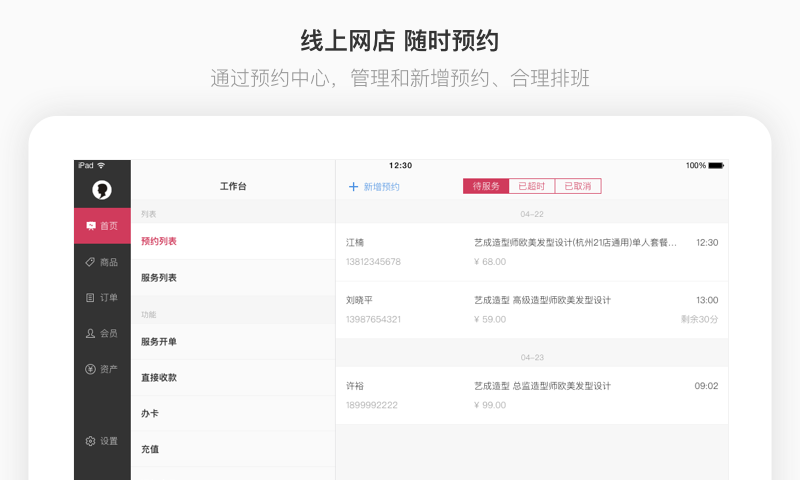Image resolution: width=800 pixels, height=480 pixels.
Task: Open 刘晓平's 13:00 appointment row
Action: [x=532, y=310]
